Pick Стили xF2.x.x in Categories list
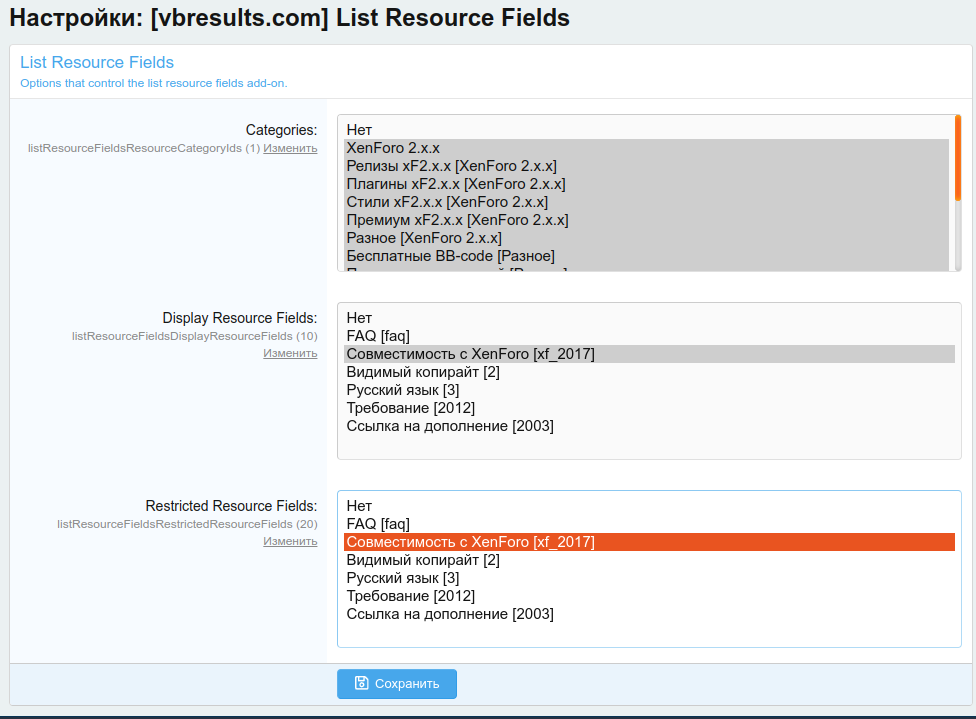Viewport: 976px width, 719px height. click(447, 202)
